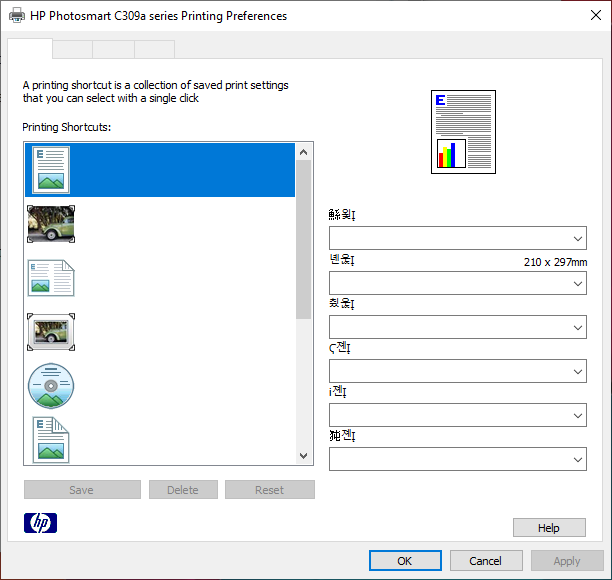Click the Save shortcut button
Screen dimensions: 612x580
82,490
